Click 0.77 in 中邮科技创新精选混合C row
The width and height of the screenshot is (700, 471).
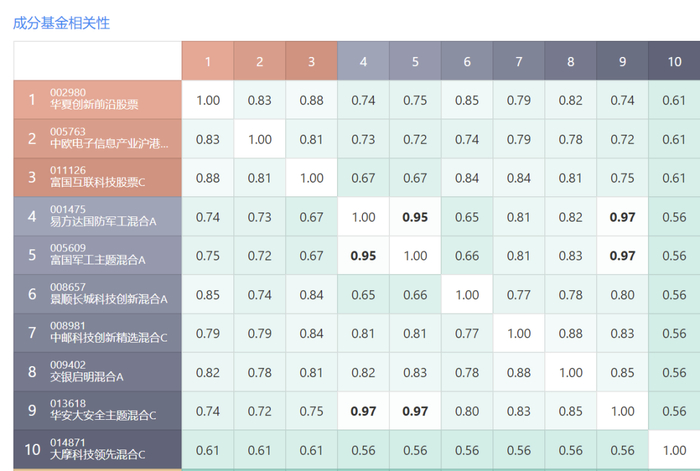click(467, 333)
